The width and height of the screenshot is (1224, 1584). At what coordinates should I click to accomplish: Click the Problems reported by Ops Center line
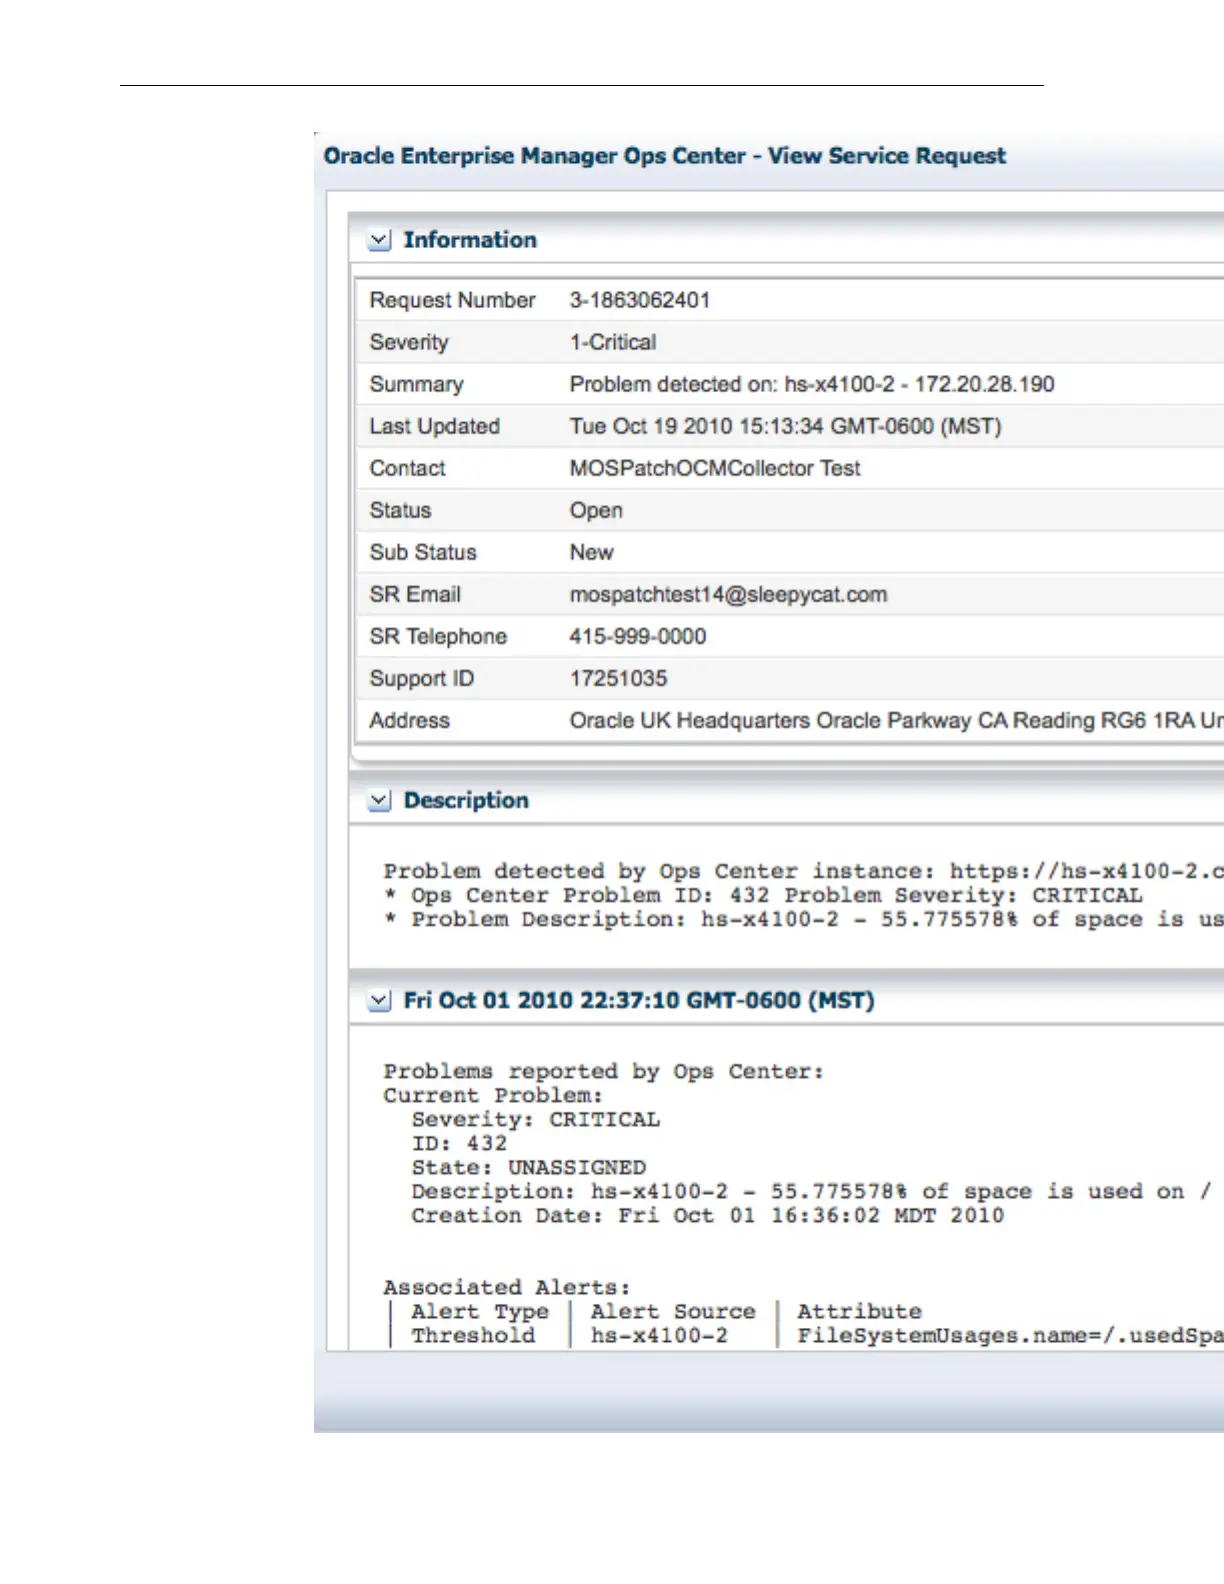pos(604,1071)
